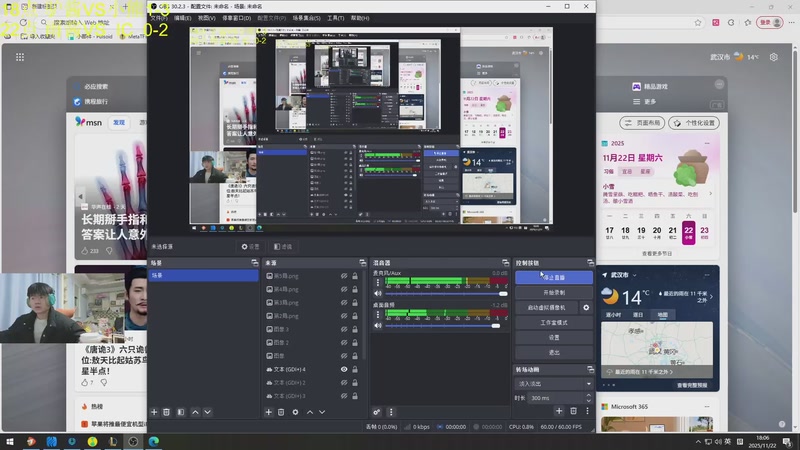Add a new source with plus icon
Screen dimensions: 800x450
(x=268, y=412)
